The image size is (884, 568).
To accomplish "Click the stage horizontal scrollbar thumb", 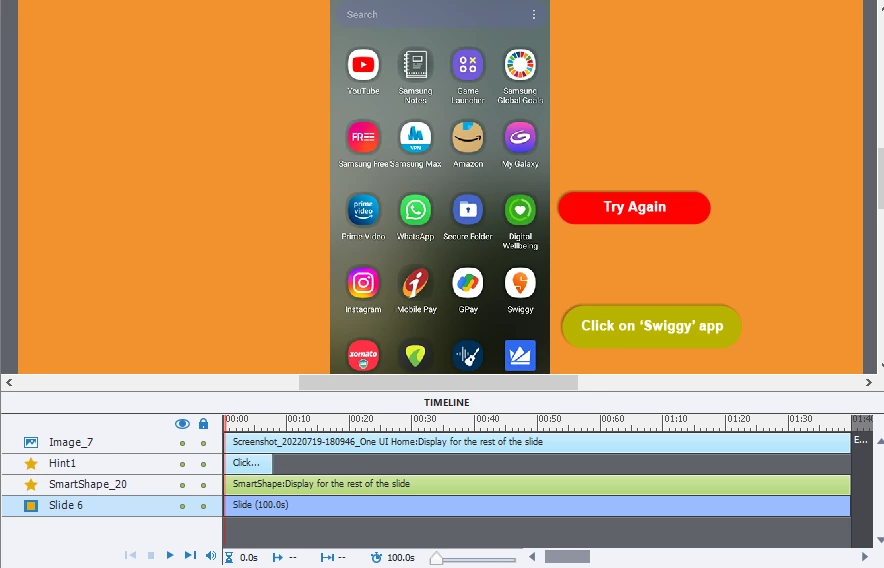I will (x=438, y=382).
